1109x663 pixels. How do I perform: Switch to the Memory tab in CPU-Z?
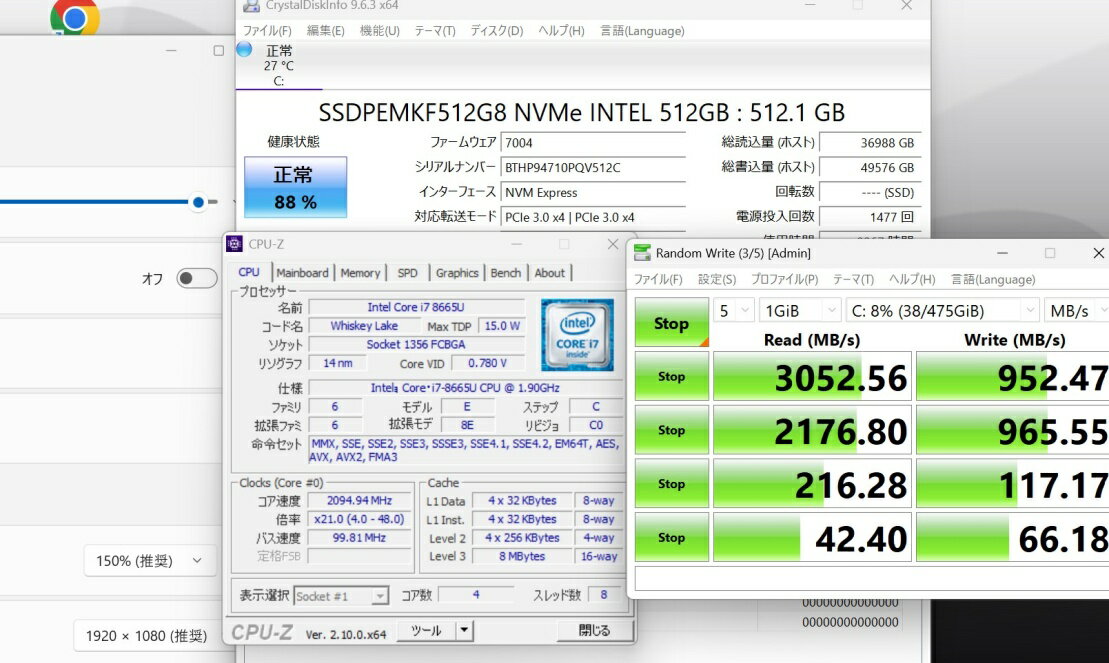pyautogui.click(x=360, y=273)
